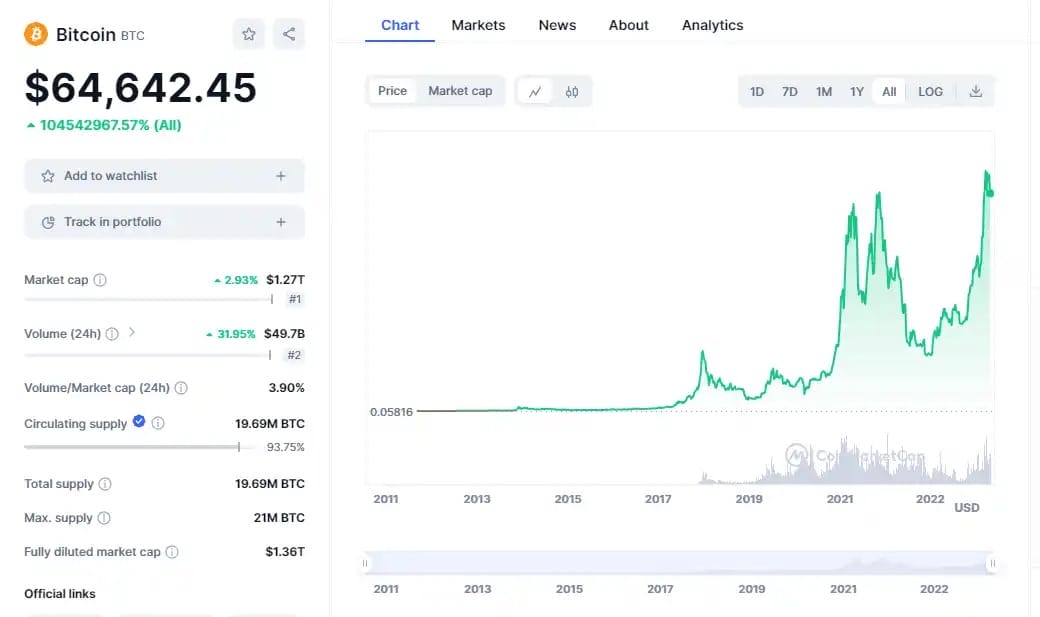This screenshot has width=1040, height=617.
Task: Open the Analytics tab
Action: pyautogui.click(x=712, y=25)
